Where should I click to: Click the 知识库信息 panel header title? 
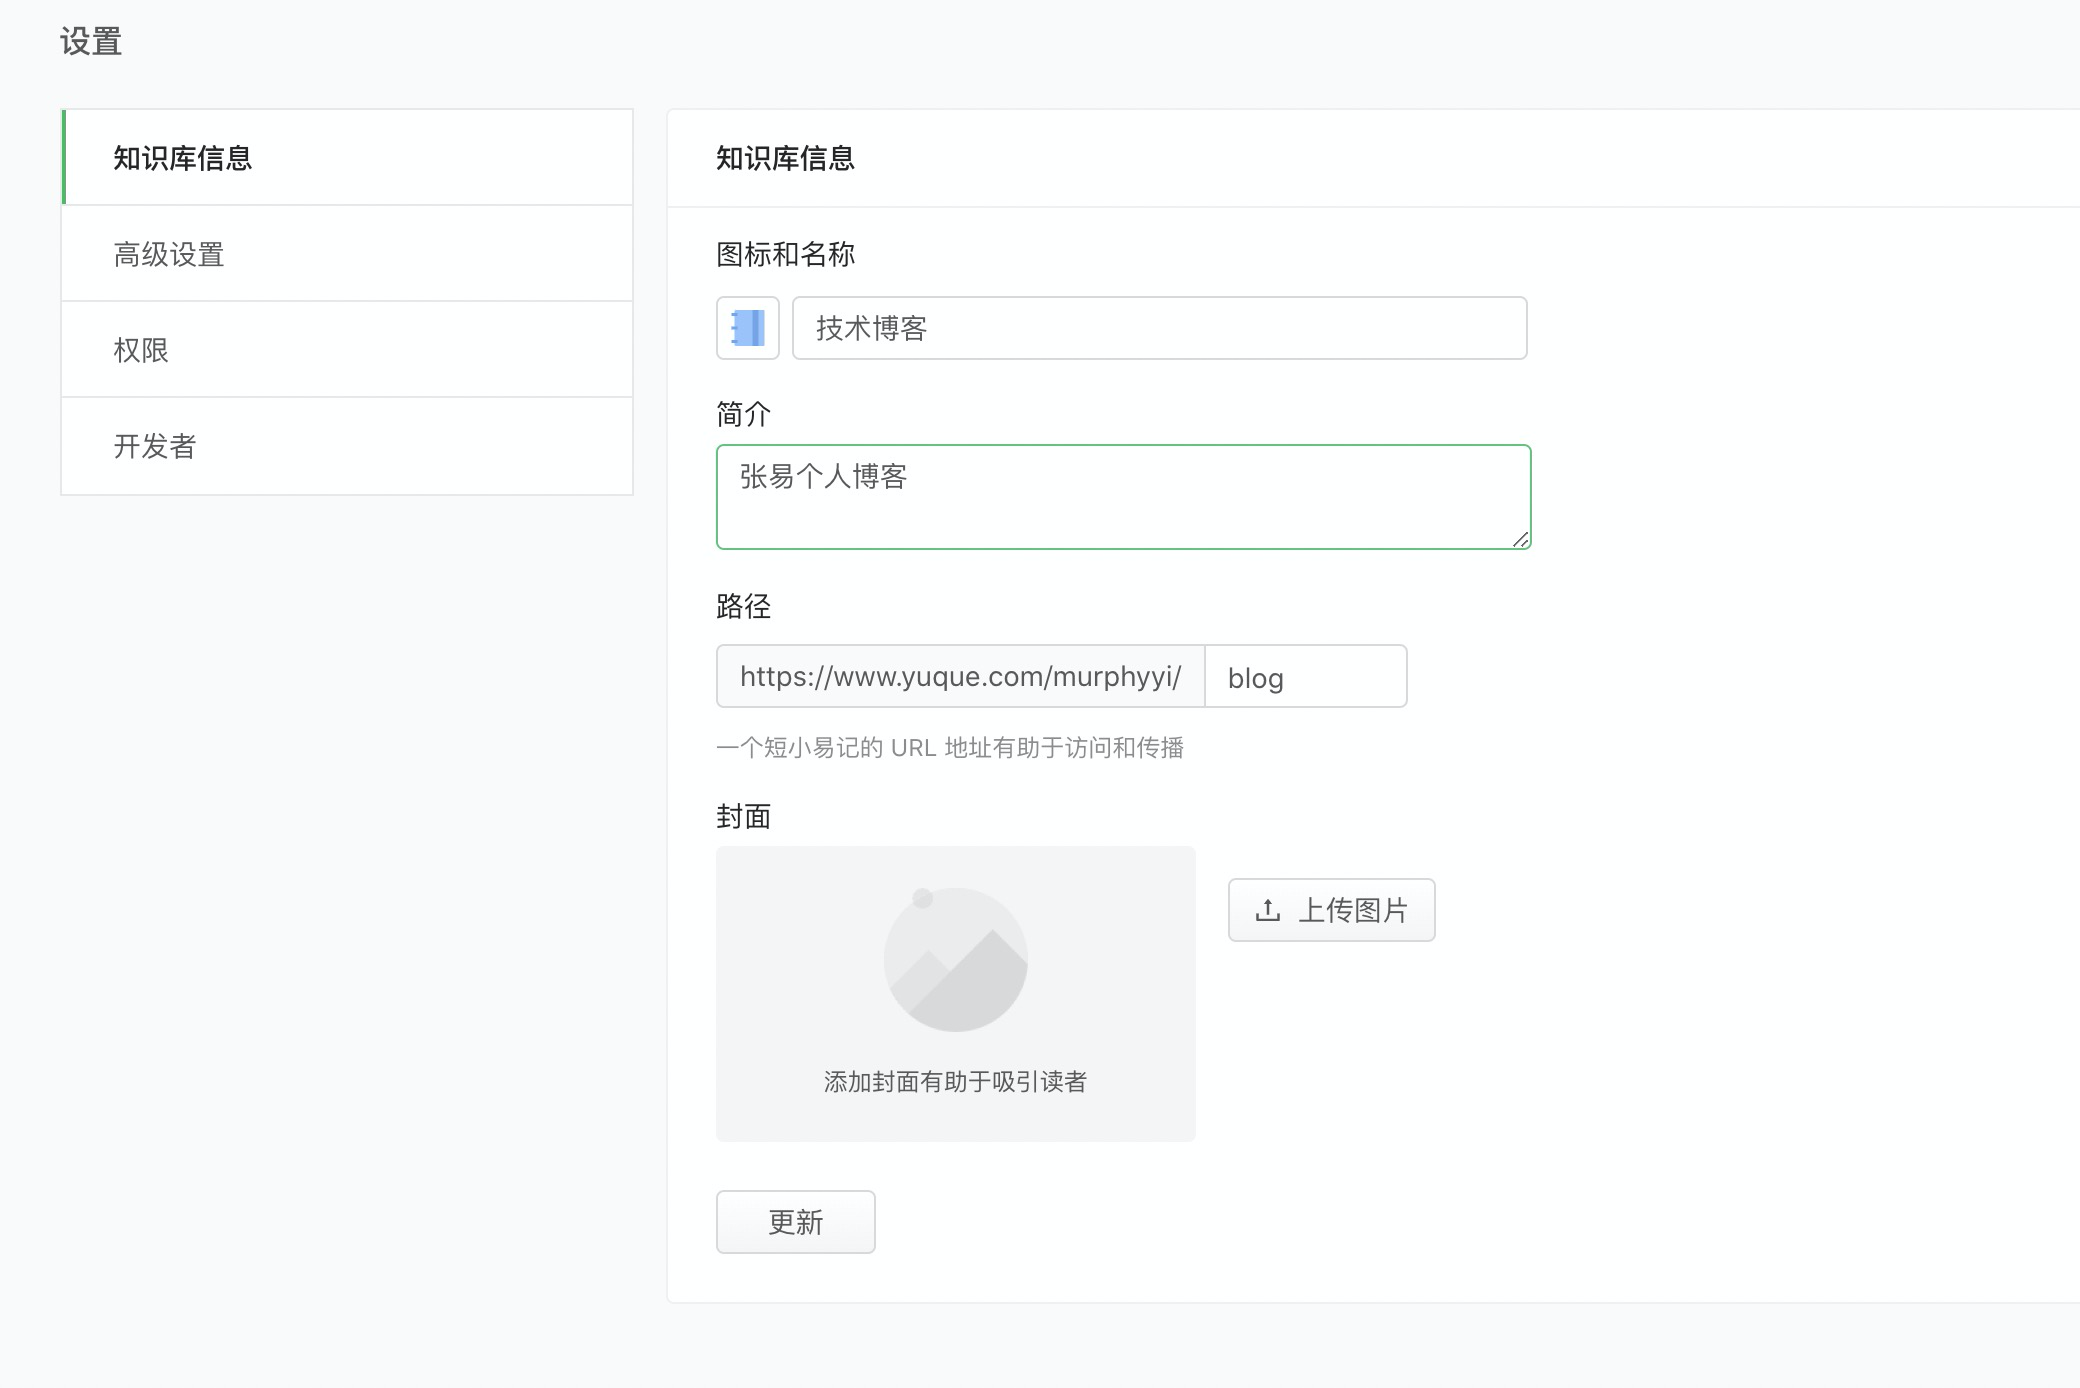(x=785, y=158)
